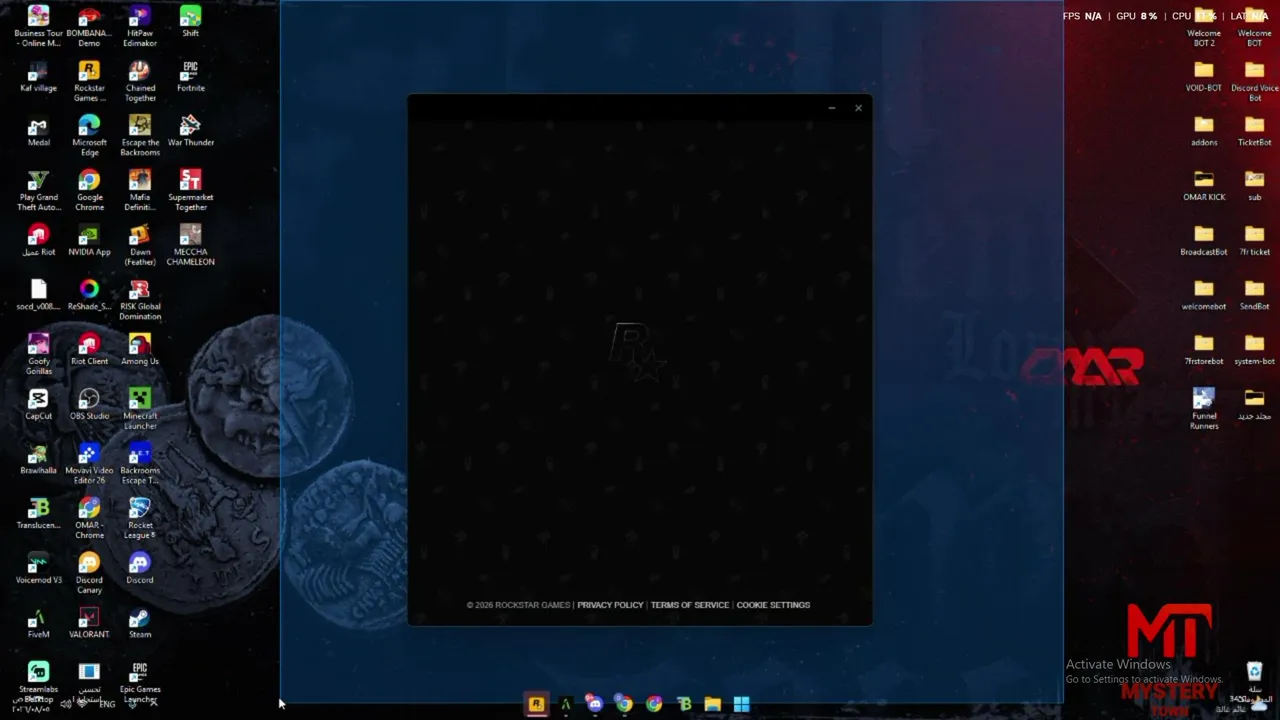Select the CapCut desktop shortcut

coord(38,405)
